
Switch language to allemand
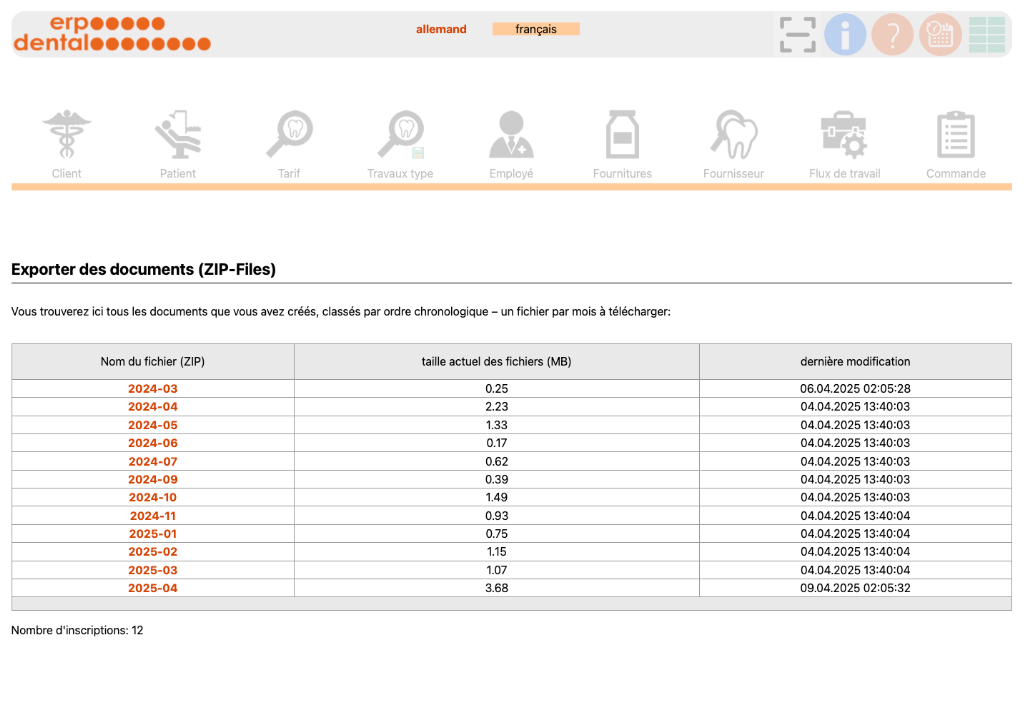tap(441, 29)
